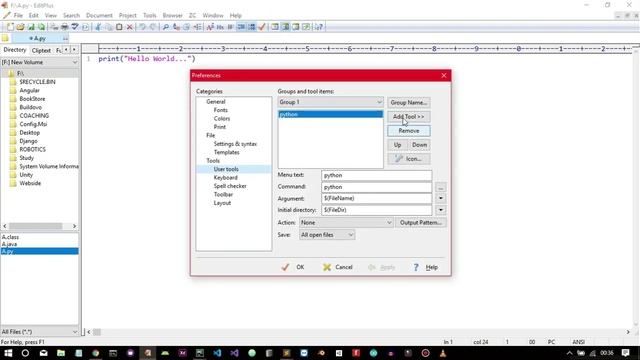Open the All Files (*.*) filter dropdown
Viewport: 640px width, 360px height.
coord(40,332)
